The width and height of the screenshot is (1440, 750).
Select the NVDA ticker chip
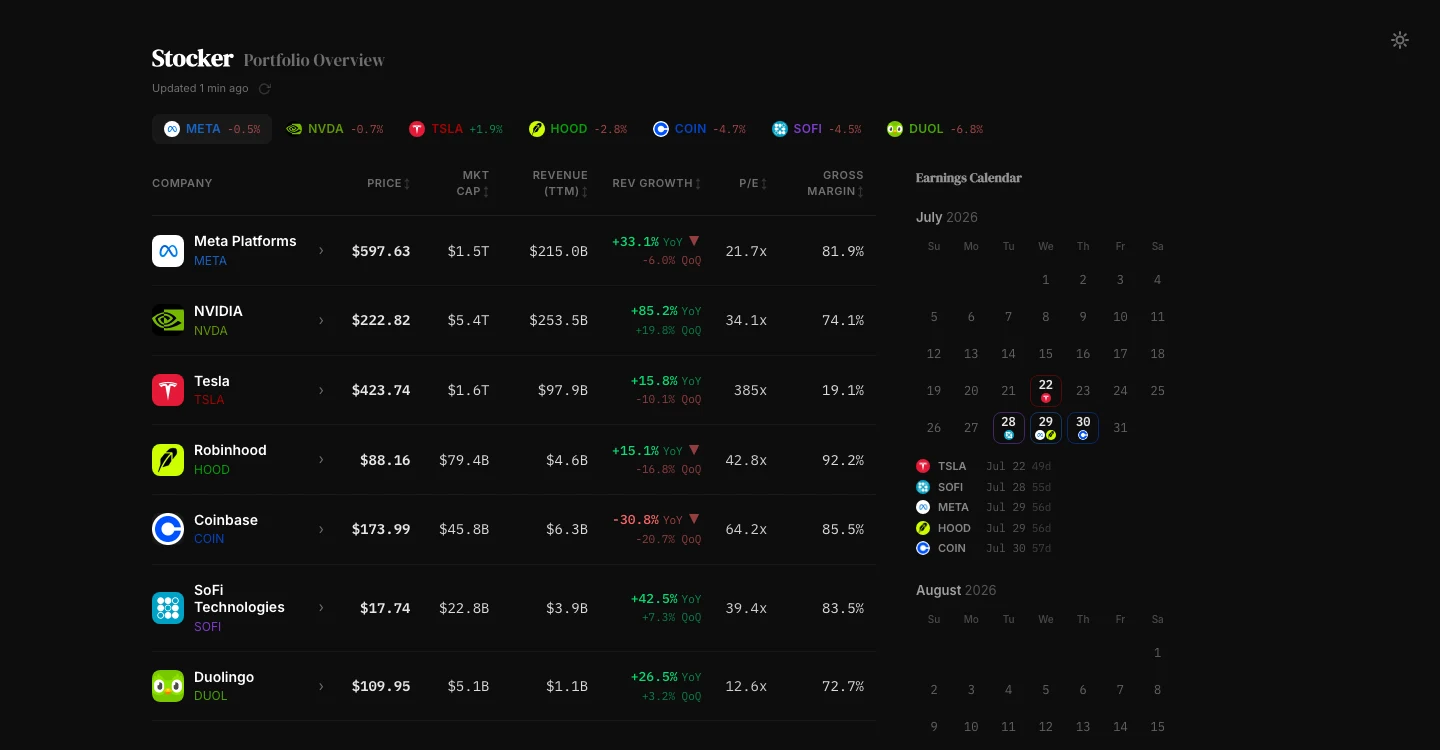tap(334, 129)
